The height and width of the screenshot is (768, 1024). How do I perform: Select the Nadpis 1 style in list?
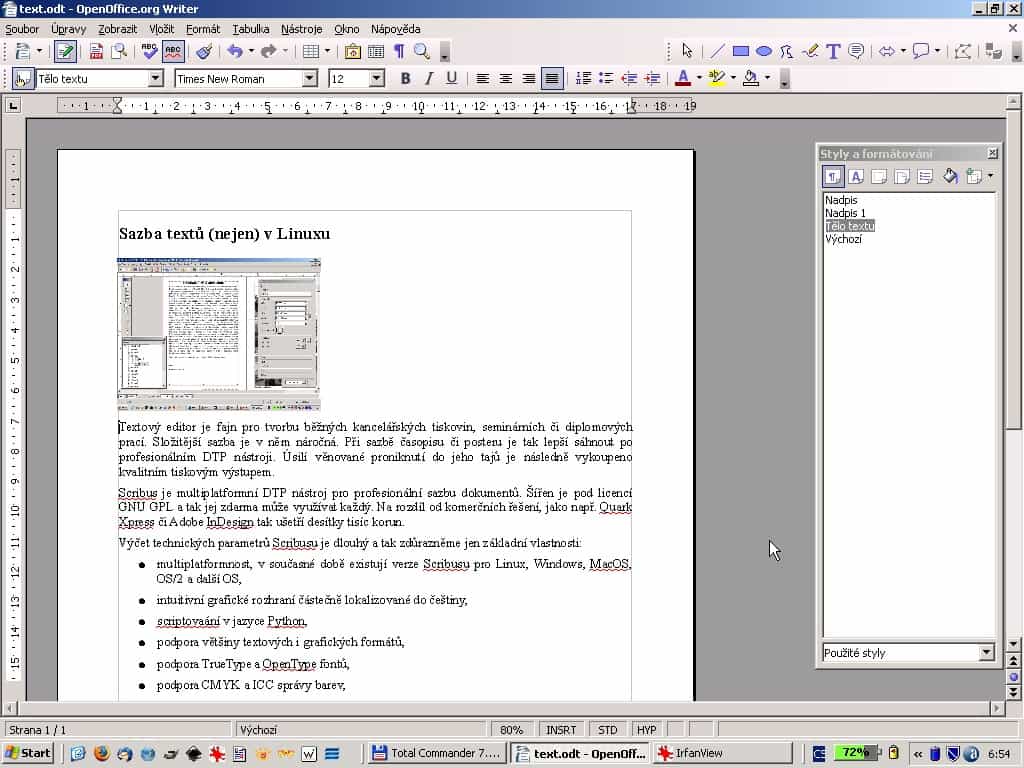[845, 213]
